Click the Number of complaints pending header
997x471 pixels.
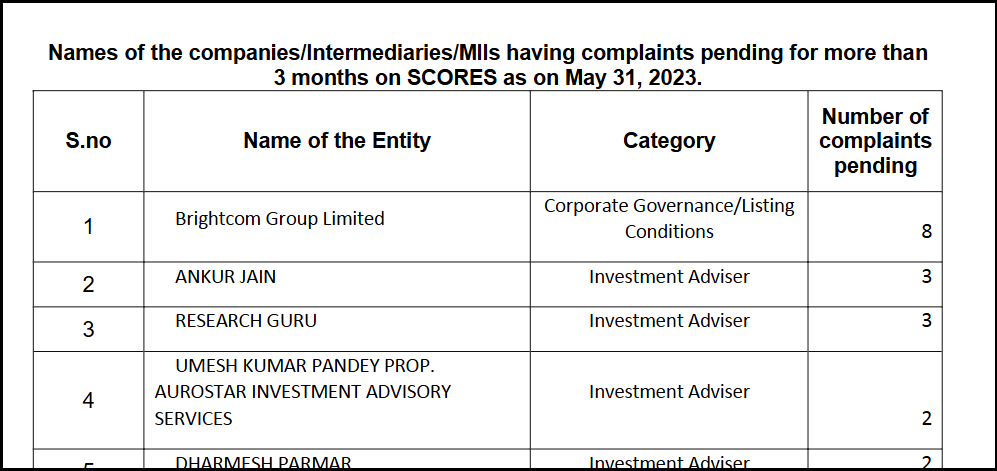[875, 141]
